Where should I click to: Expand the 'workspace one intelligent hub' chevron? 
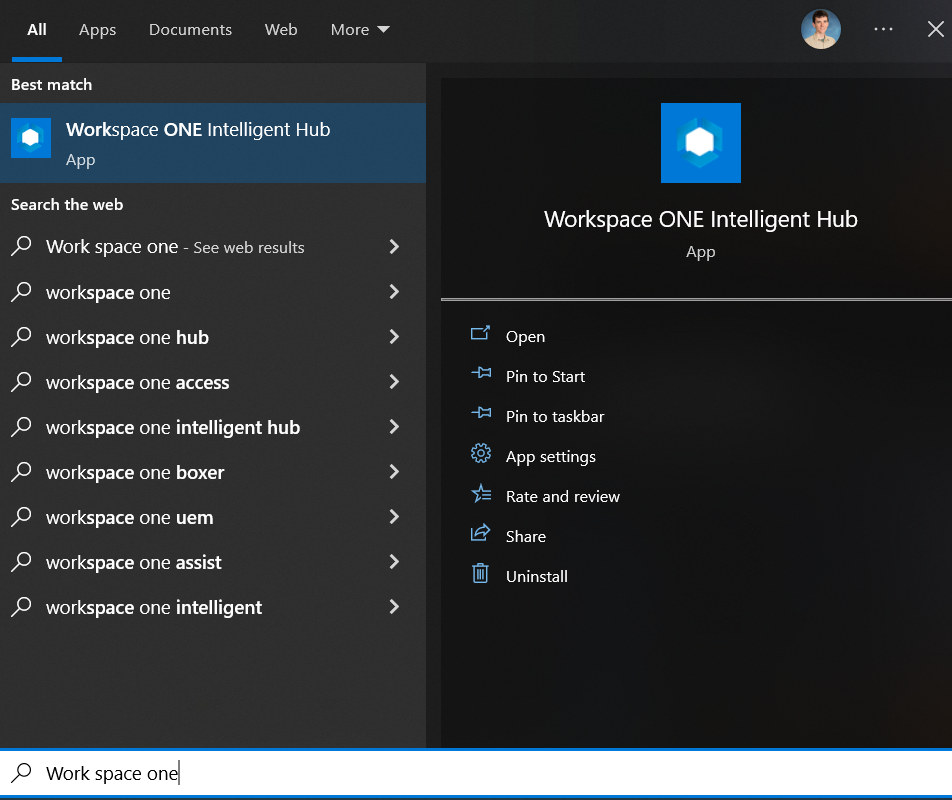(x=394, y=427)
